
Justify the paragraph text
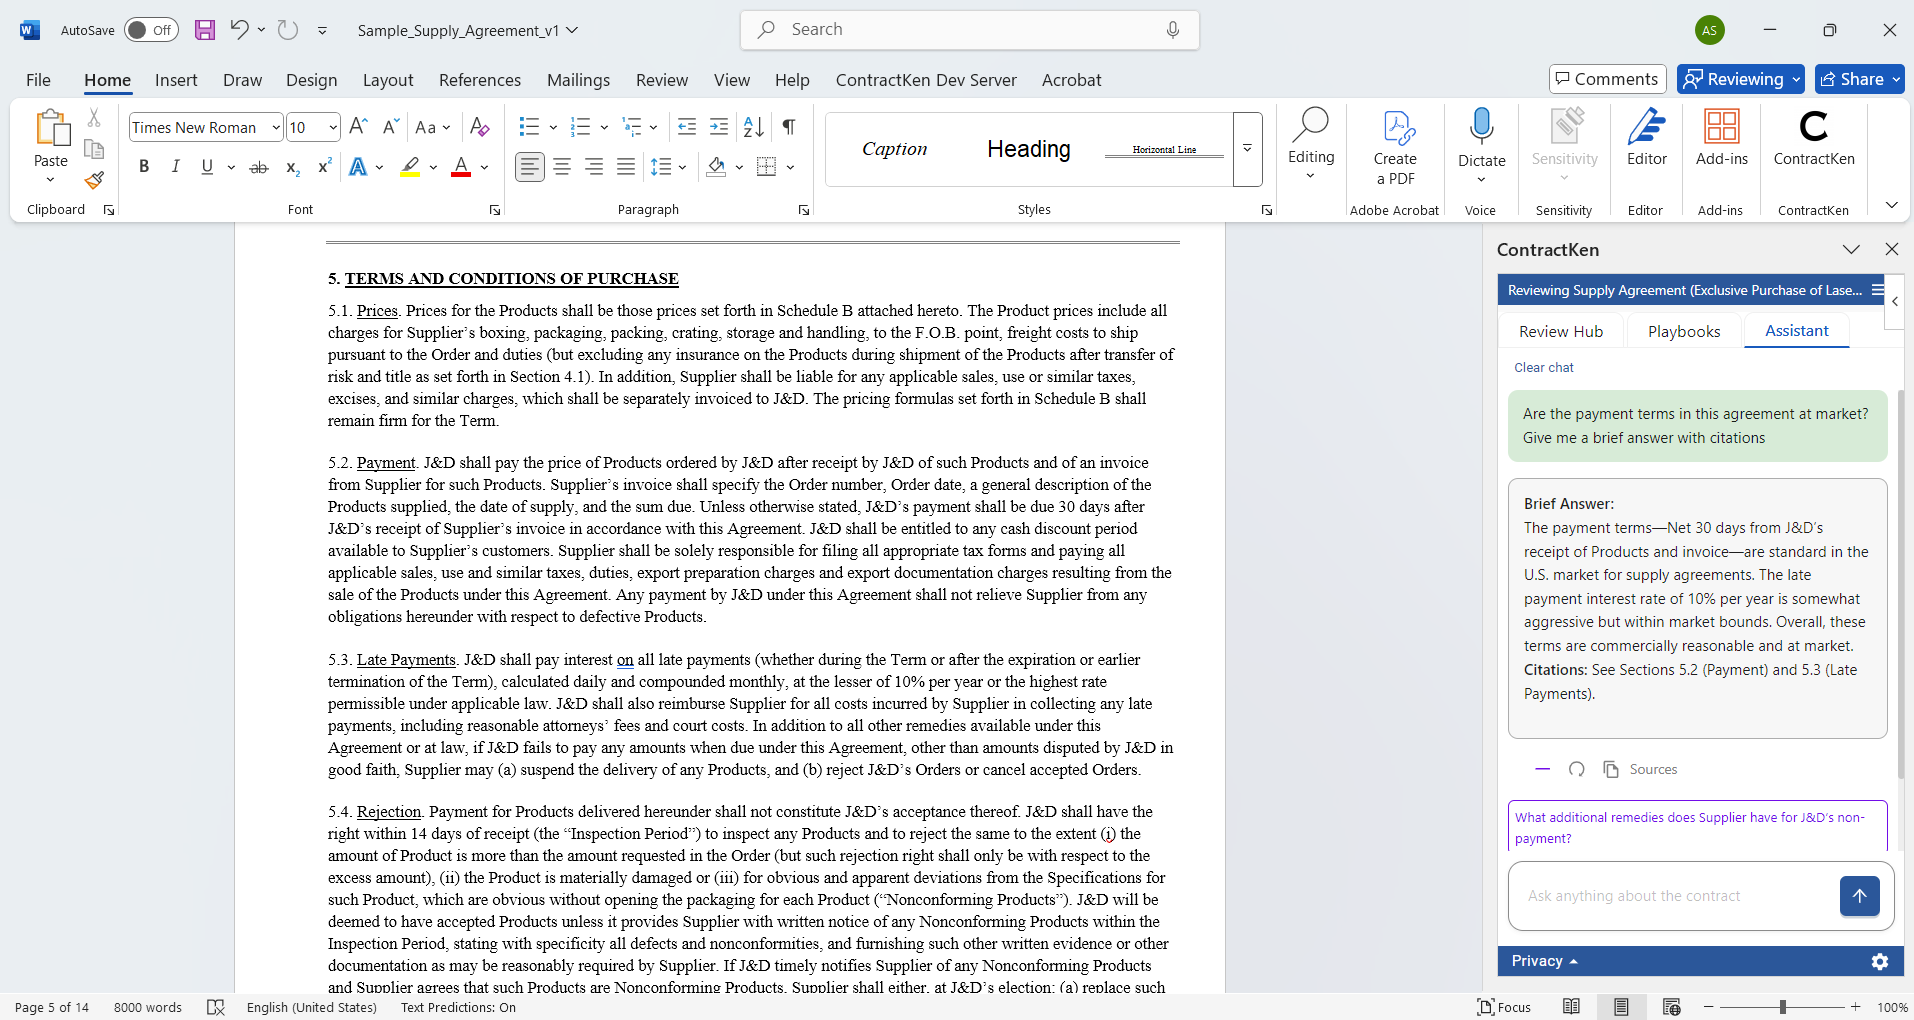click(626, 167)
